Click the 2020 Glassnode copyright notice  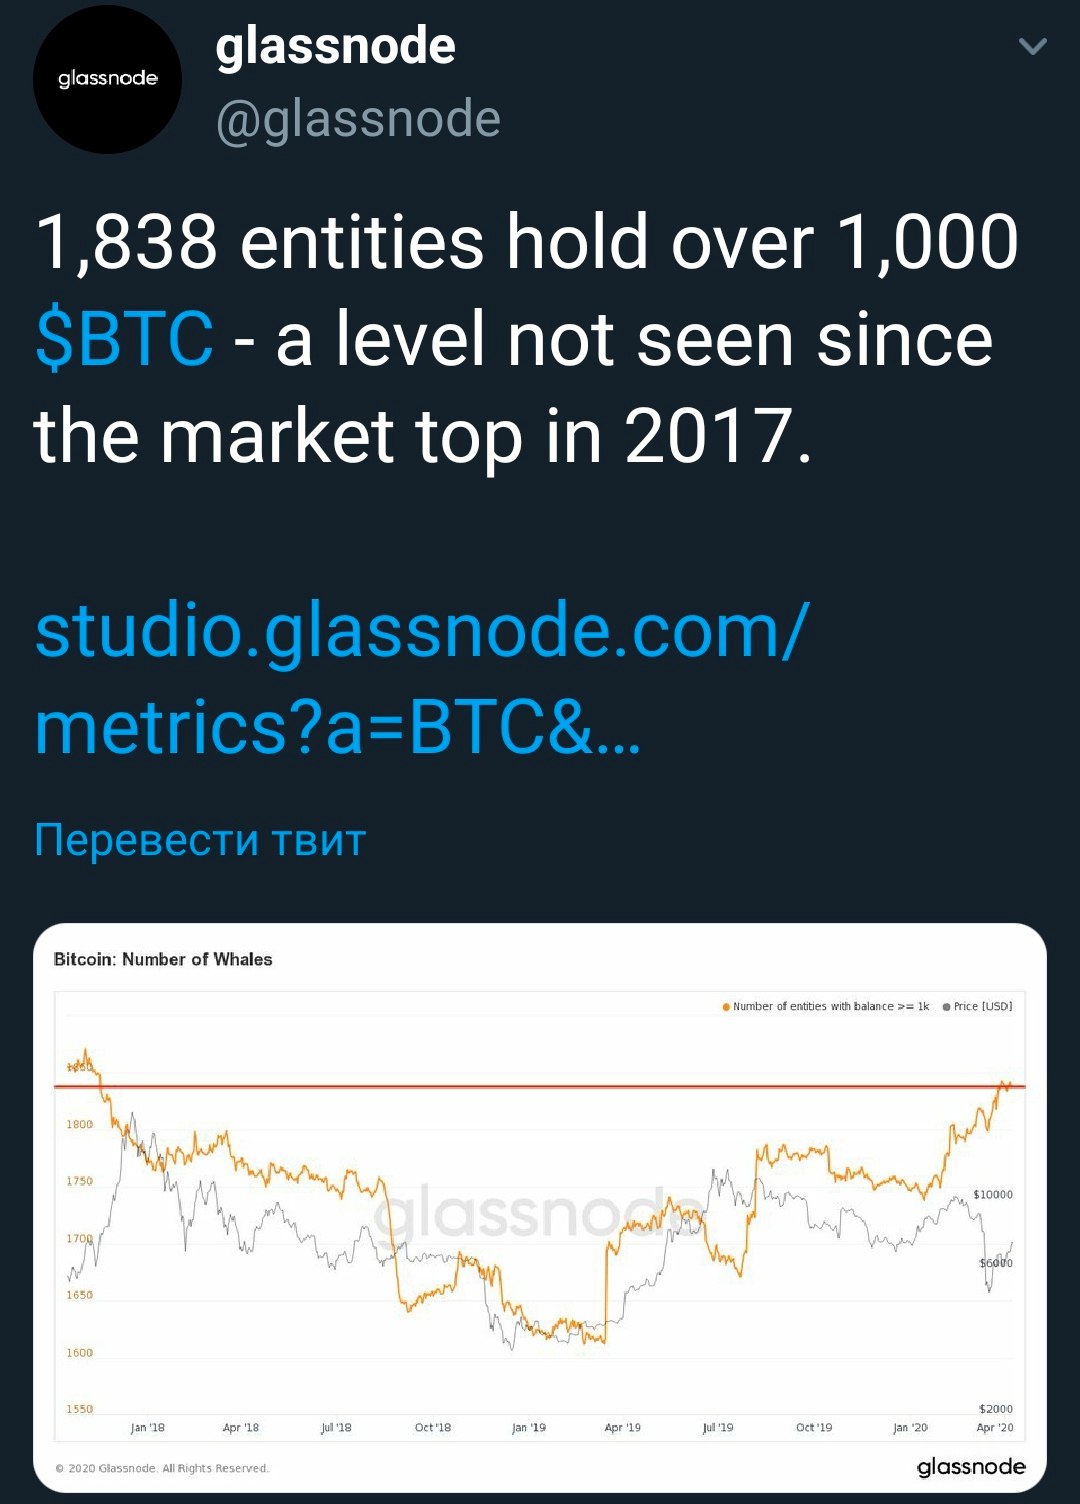click(162, 1468)
